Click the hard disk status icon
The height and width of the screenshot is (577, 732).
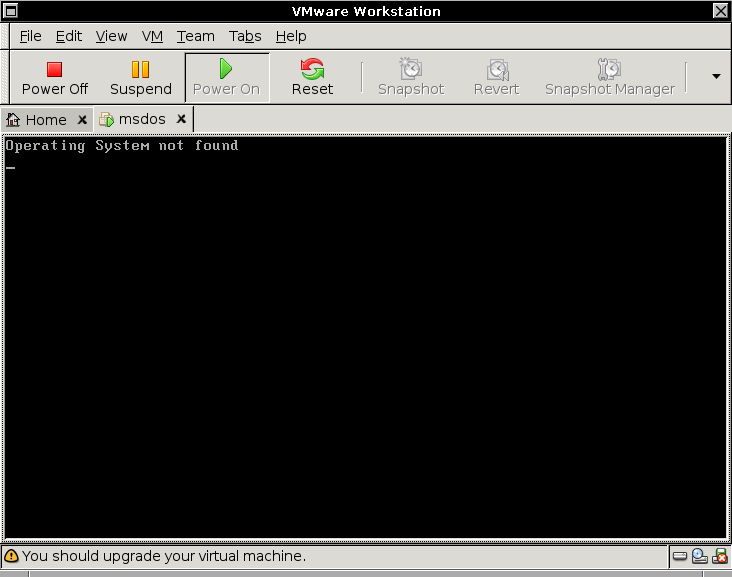coord(680,556)
